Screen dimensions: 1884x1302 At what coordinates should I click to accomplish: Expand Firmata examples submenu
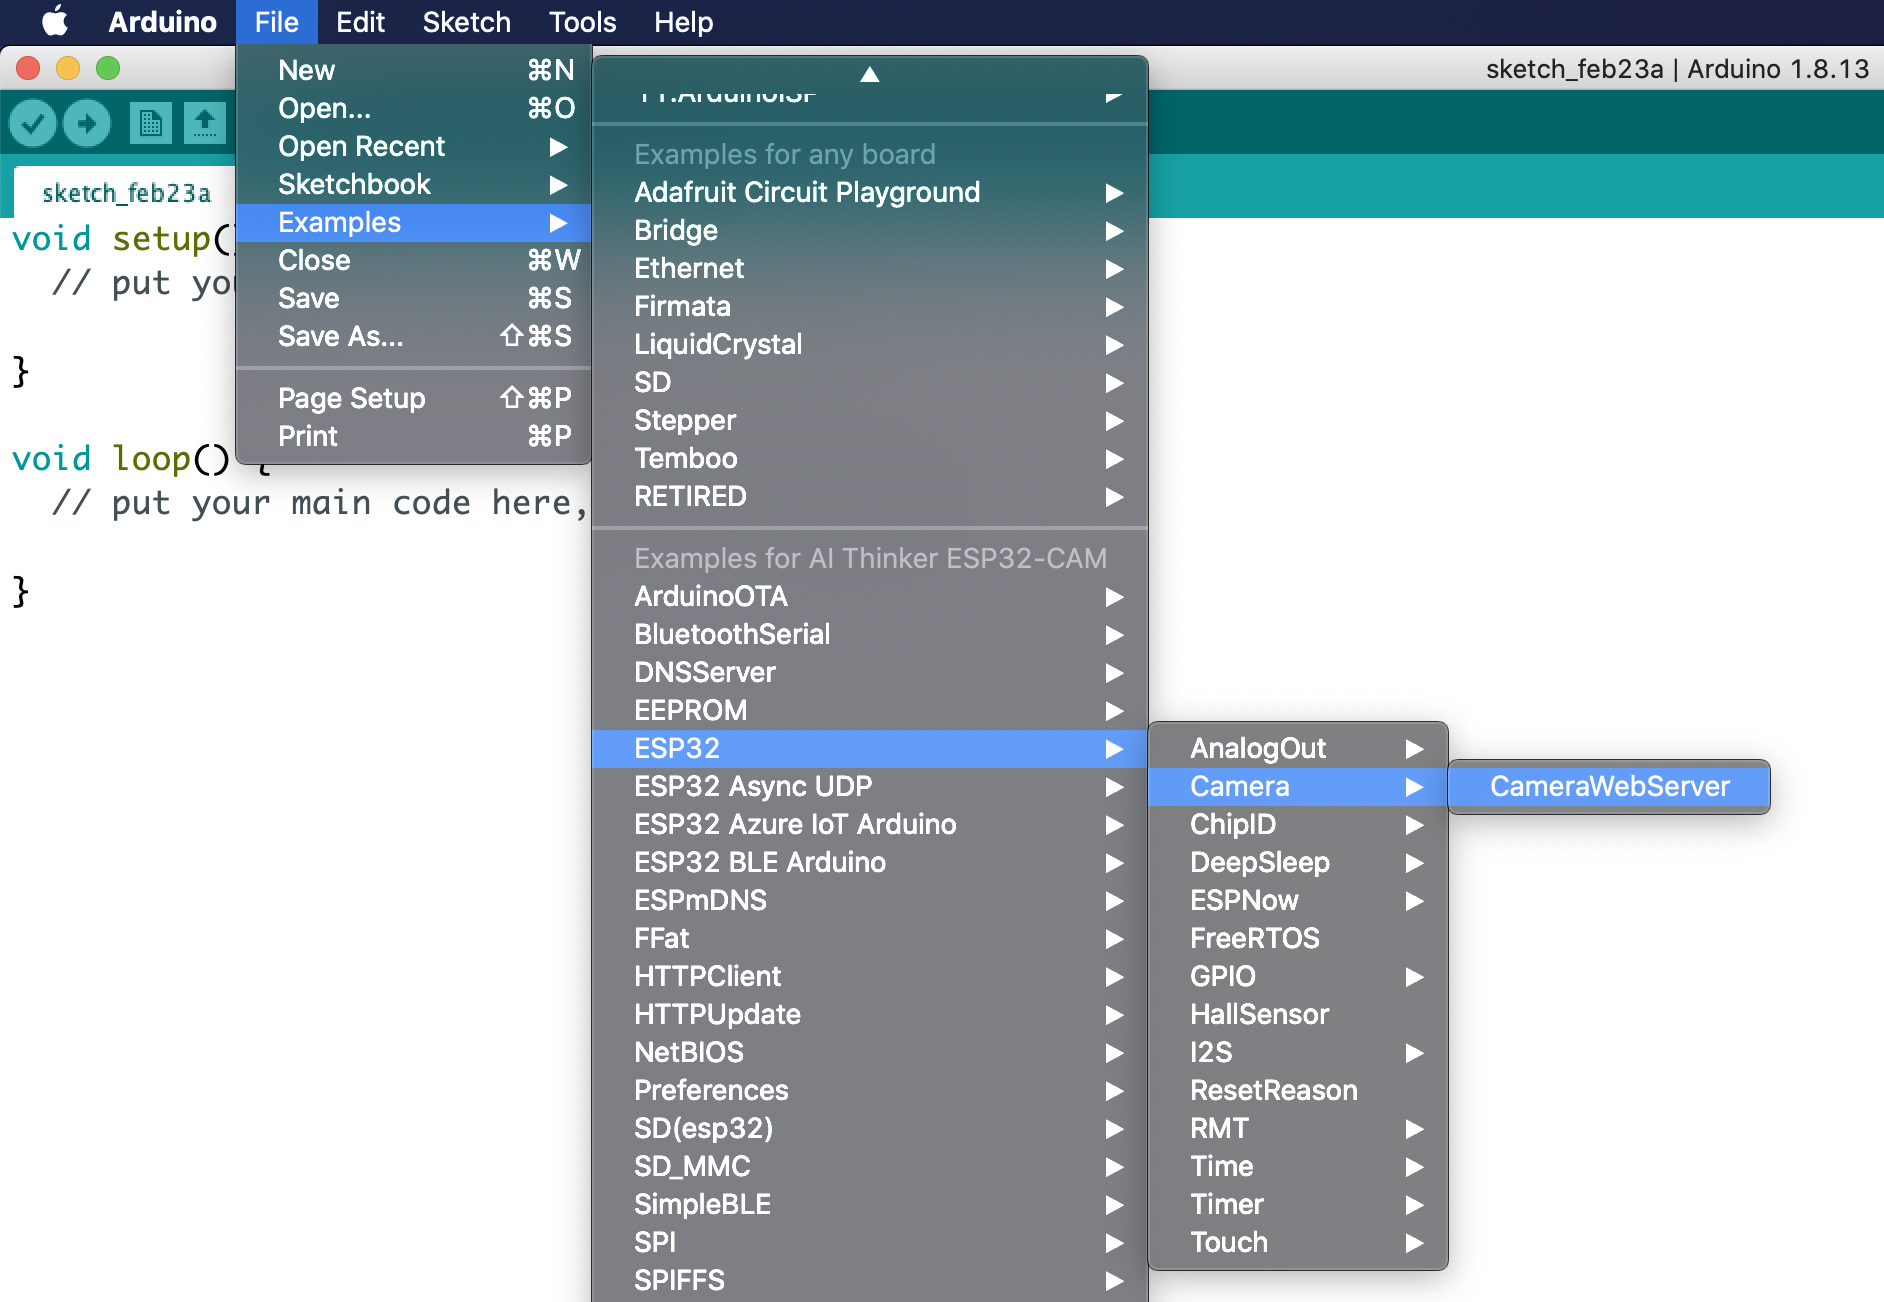click(870, 306)
